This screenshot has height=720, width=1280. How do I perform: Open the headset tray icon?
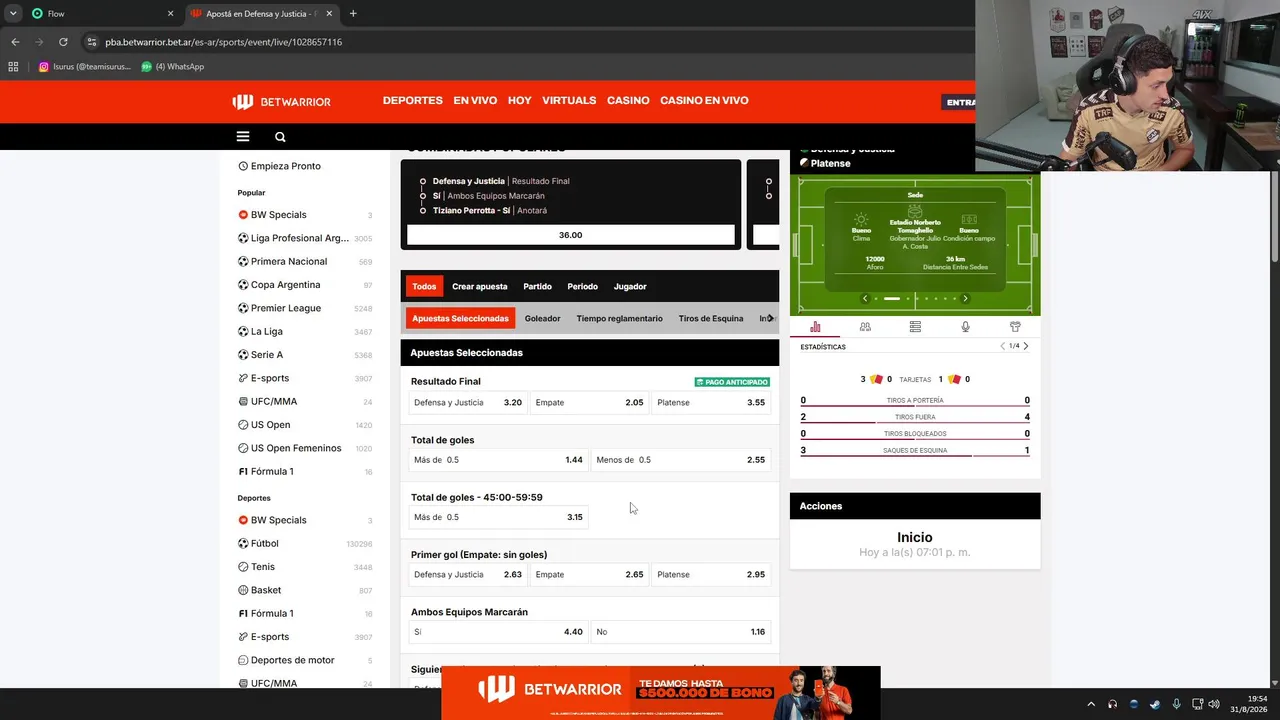pyautogui.click(x=1112, y=704)
